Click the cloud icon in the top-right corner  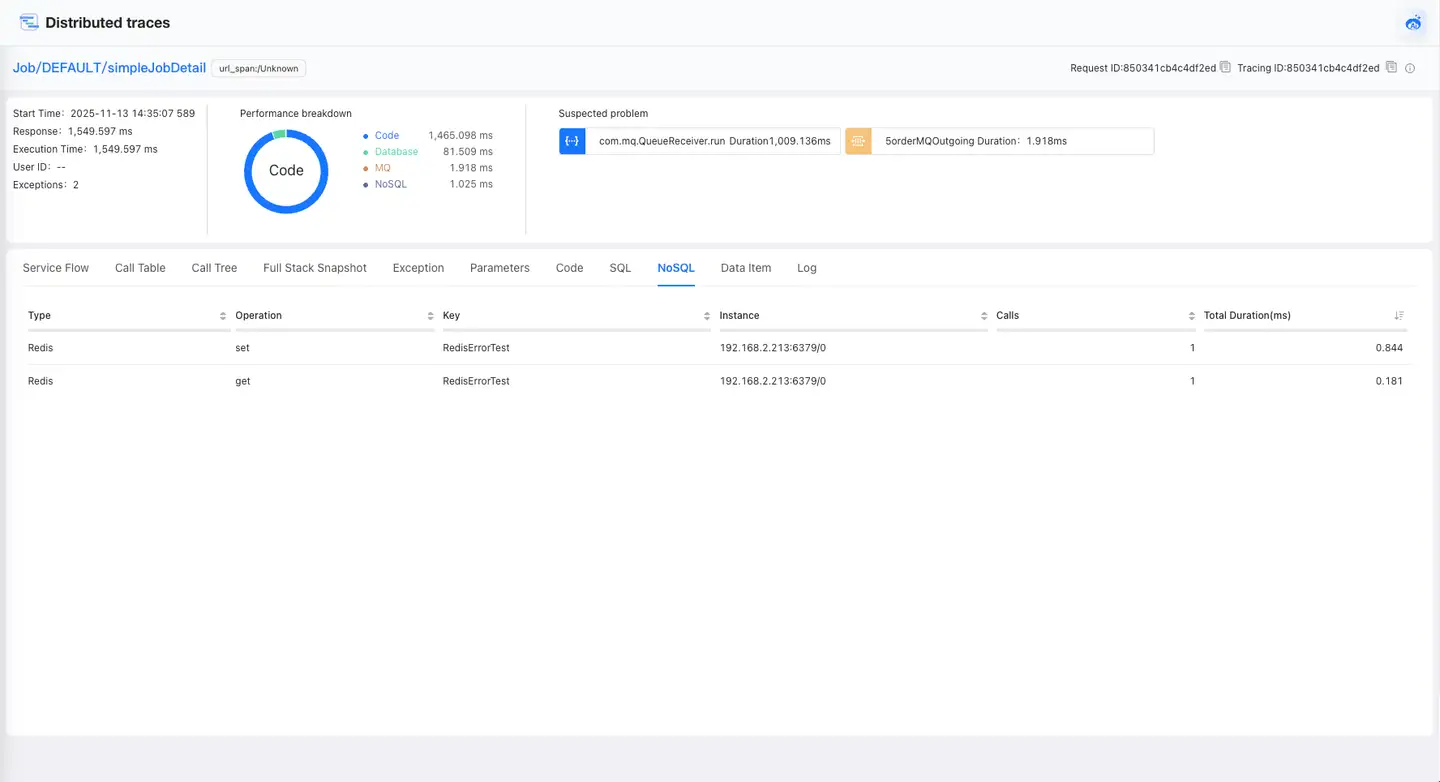1413,22
